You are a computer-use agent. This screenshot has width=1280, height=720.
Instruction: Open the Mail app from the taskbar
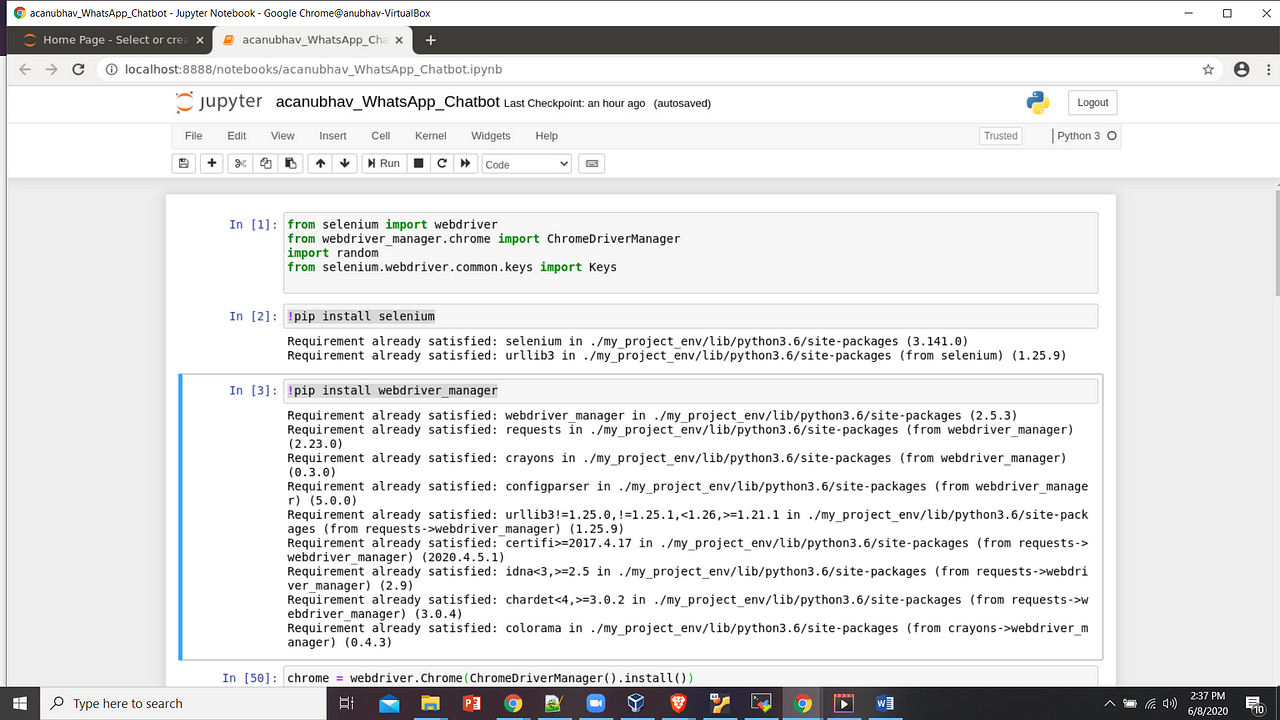(x=389, y=703)
